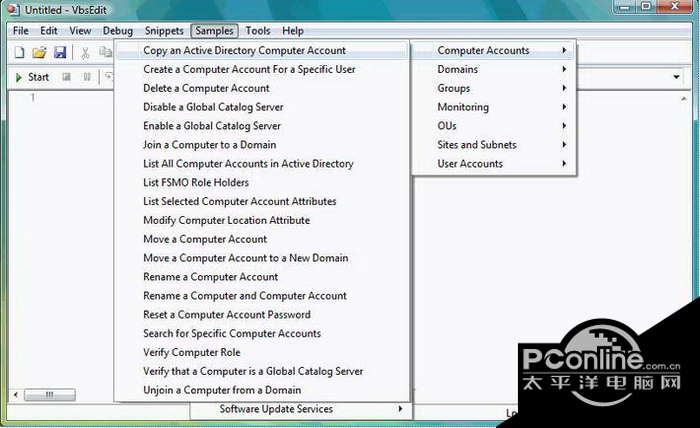
Task: Click the Save floppy disk icon
Action: click(60, 52)
